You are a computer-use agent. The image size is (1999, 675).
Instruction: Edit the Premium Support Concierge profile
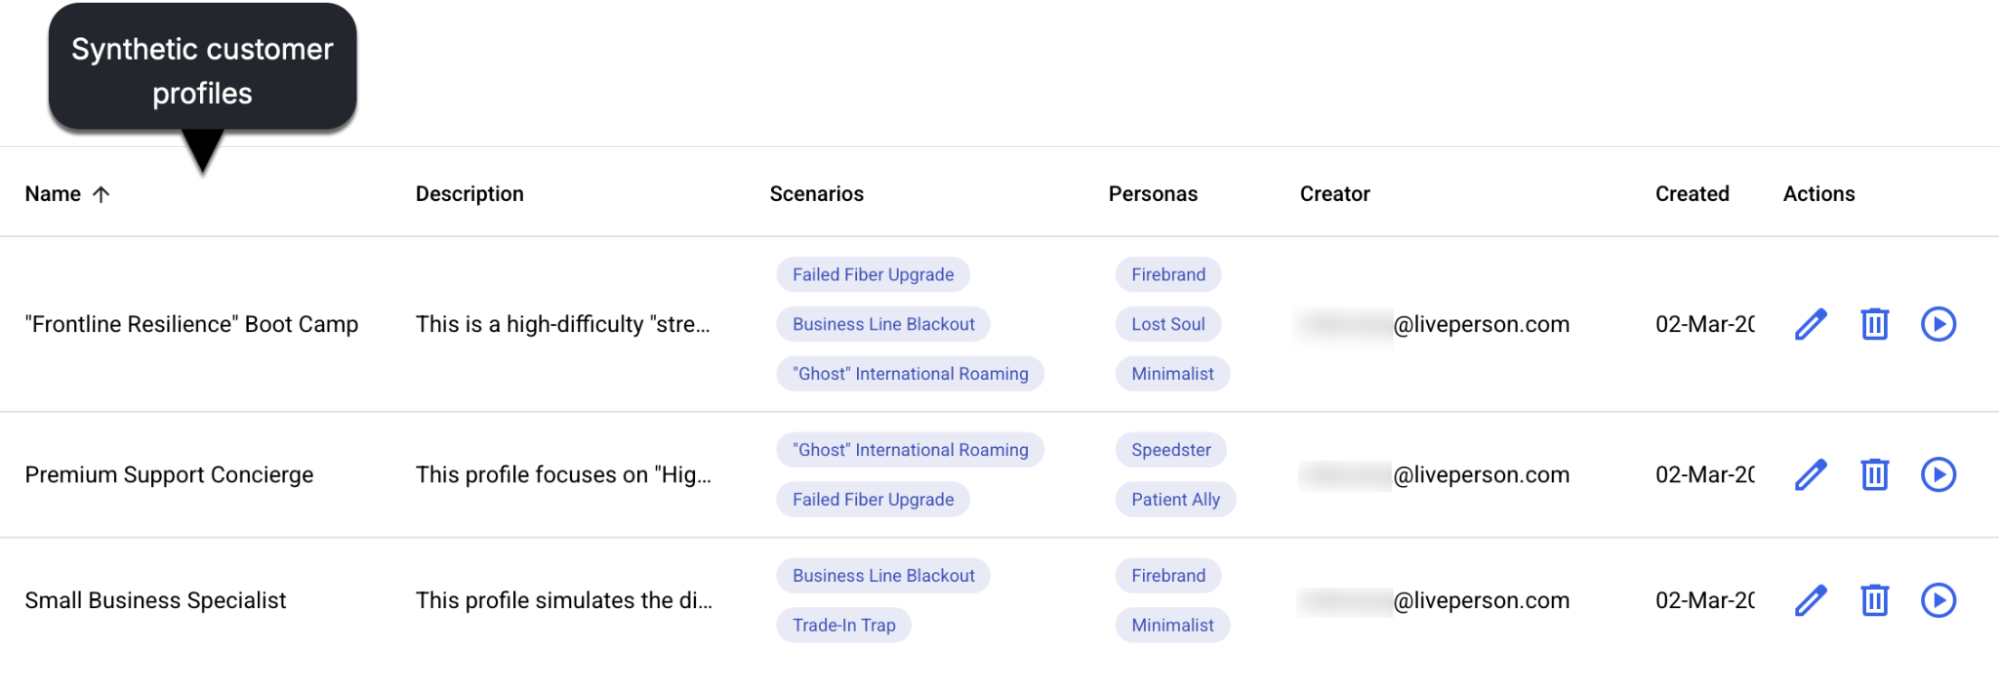(1809, 474)
